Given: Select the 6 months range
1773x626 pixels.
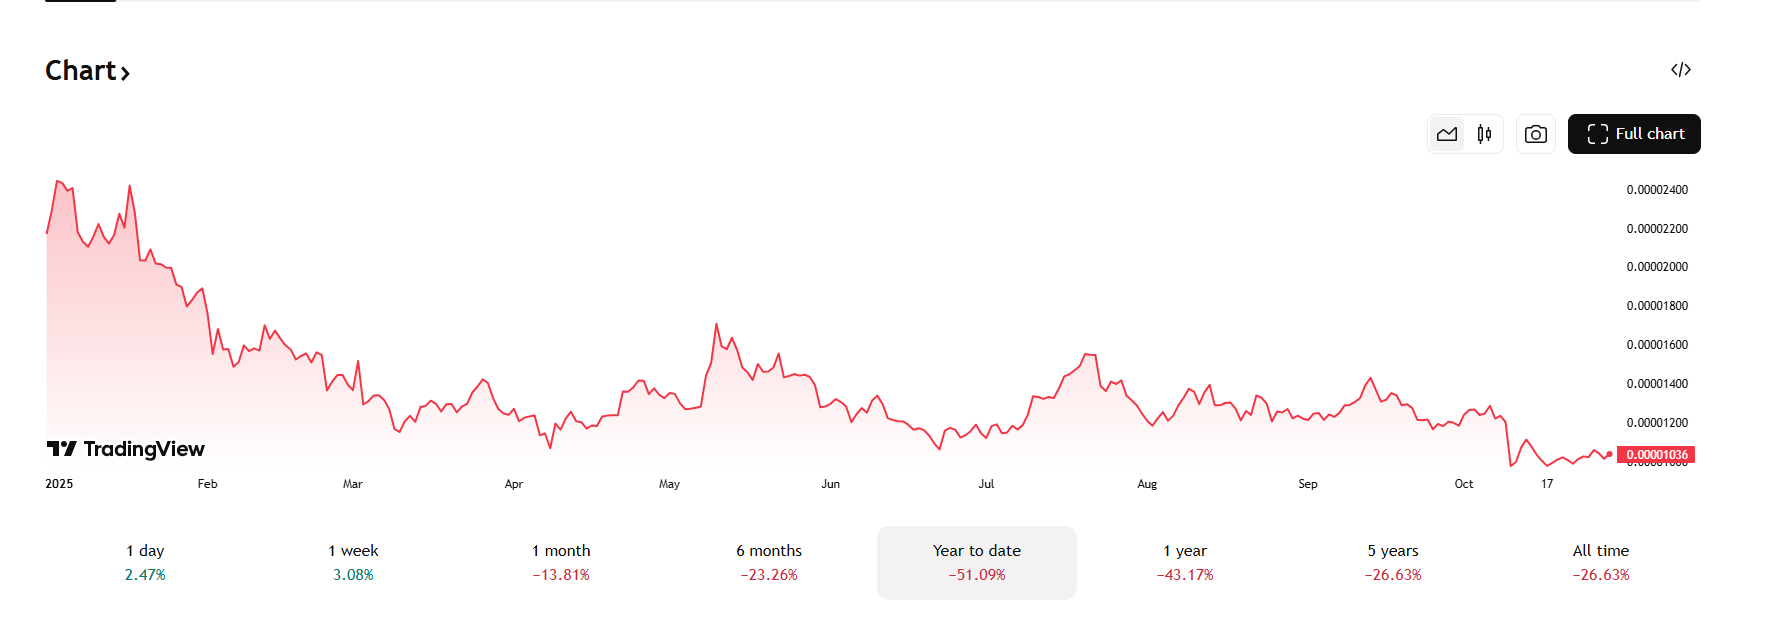Looking at the screenshot, I should (769, 562).
